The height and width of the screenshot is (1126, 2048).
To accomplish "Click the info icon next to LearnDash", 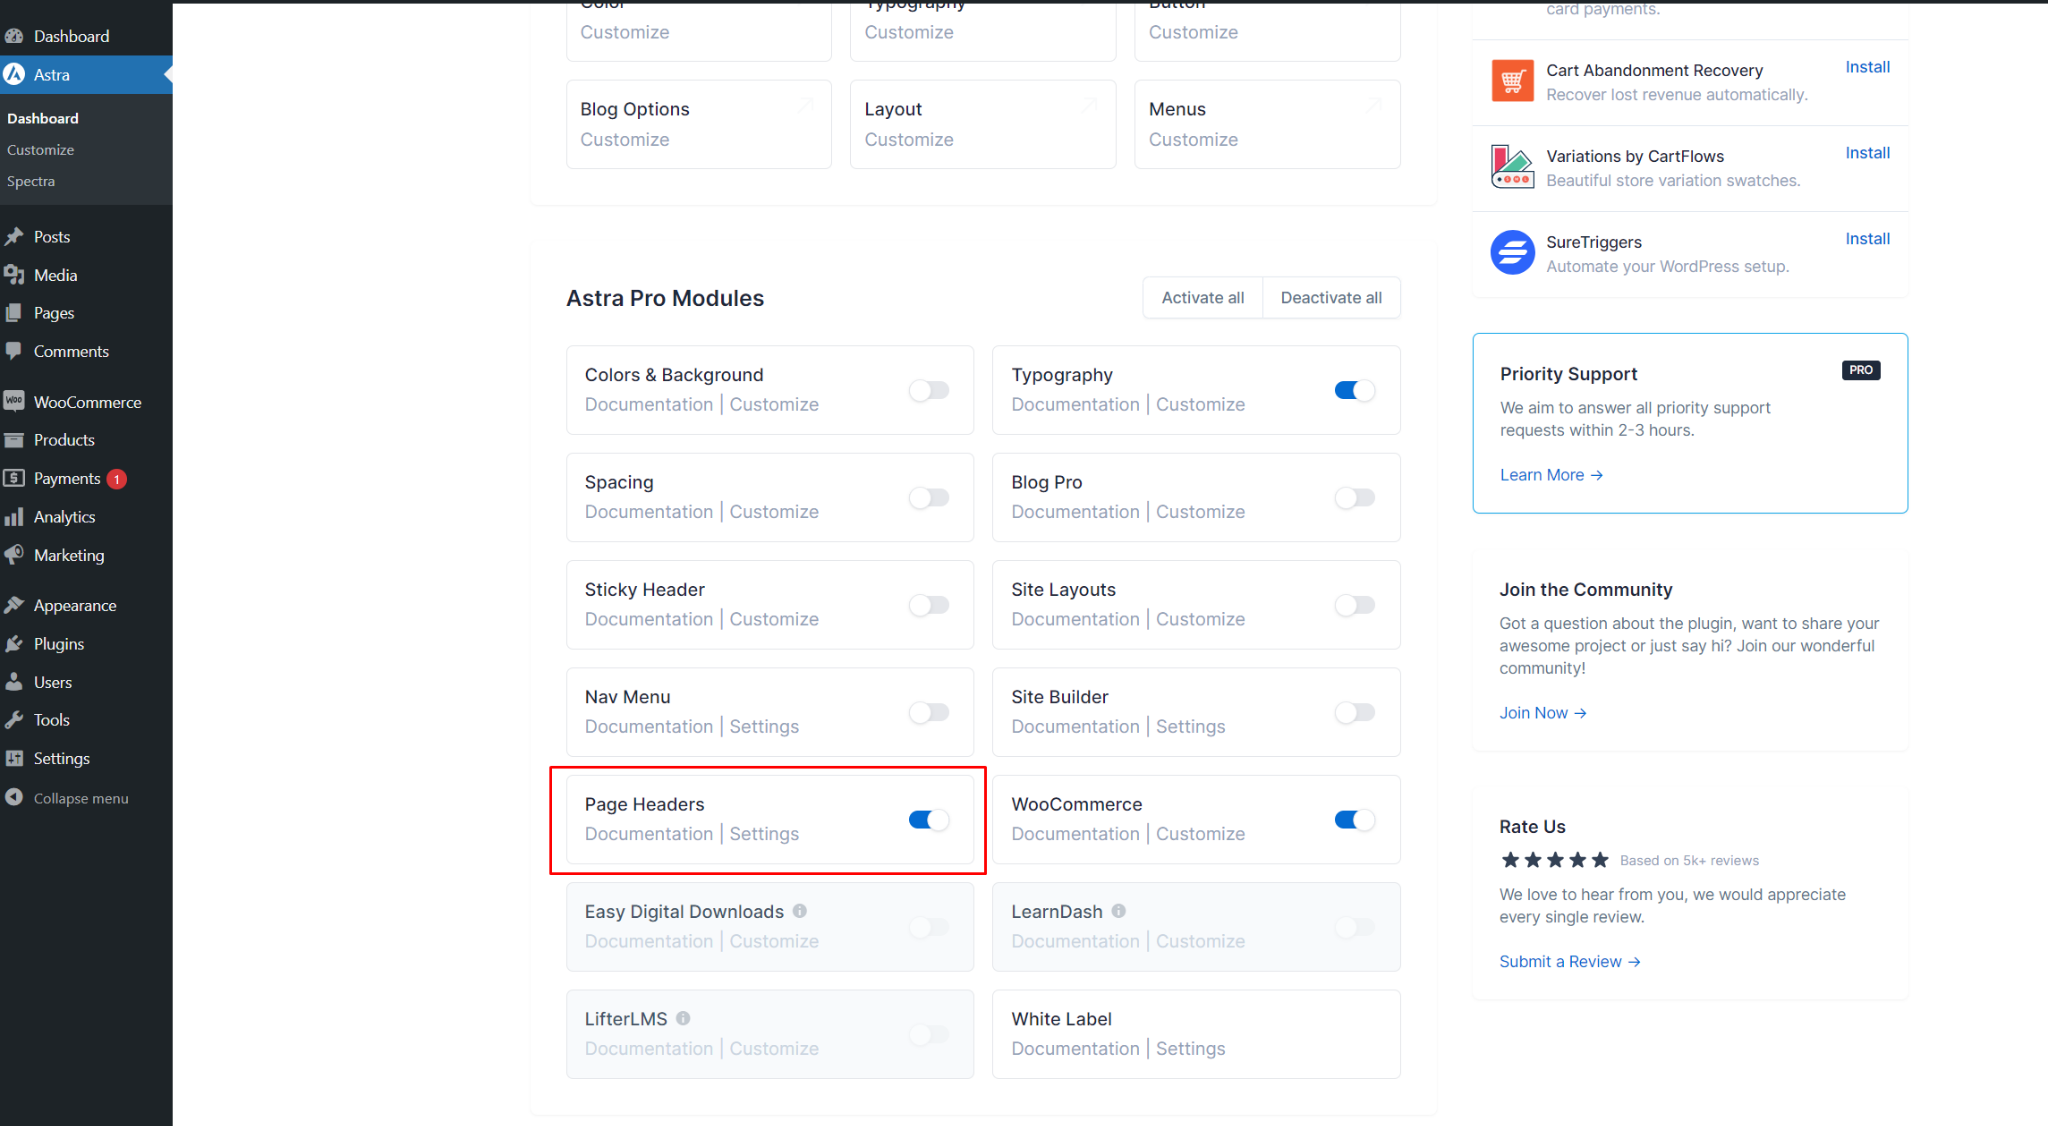I will (1119, 911).
